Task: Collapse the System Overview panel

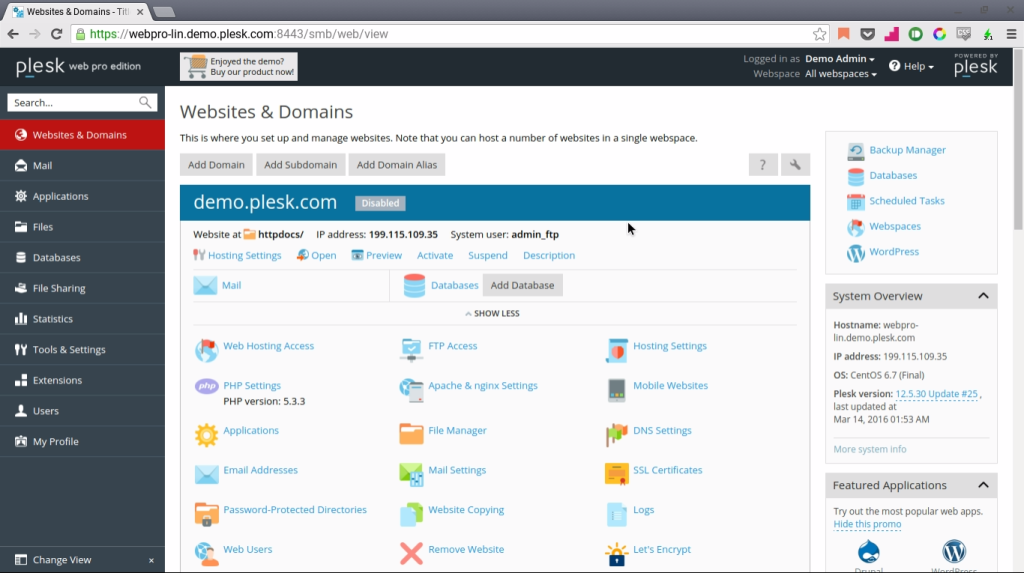Action: click(x=983, y=296)
